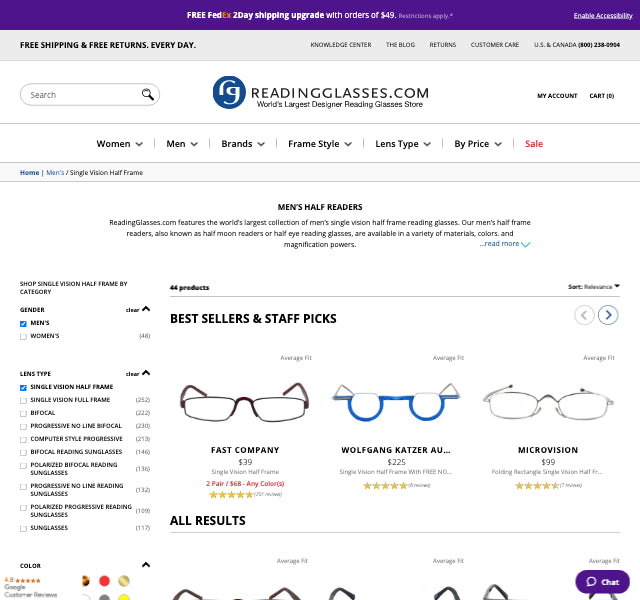640x600 pixels.
Task: Click 2 Pair / $68 Any Color(s) offer
Action: 245,484
